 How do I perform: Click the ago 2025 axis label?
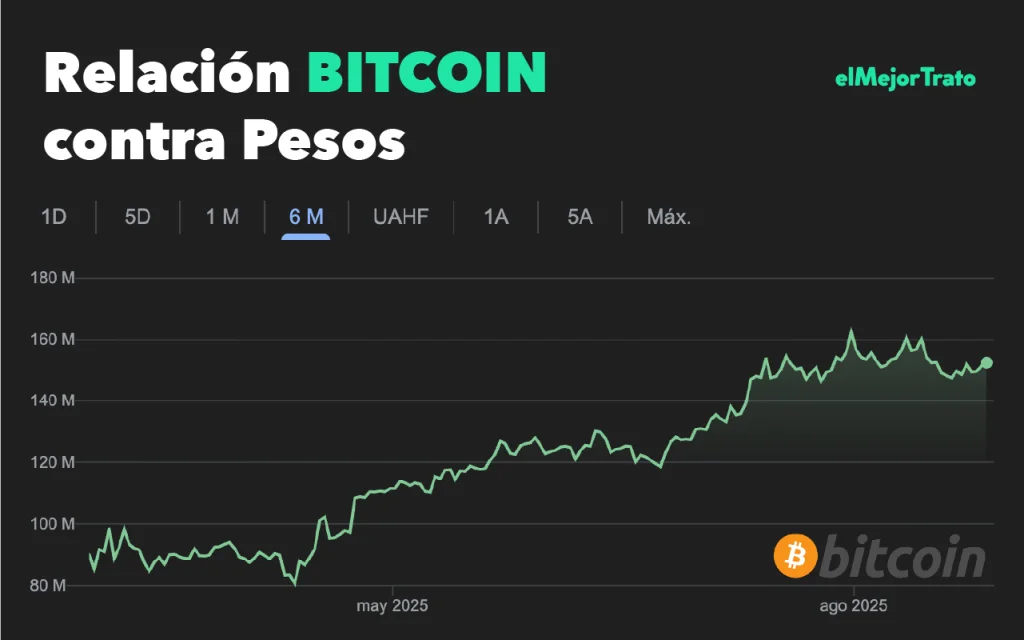click(x=852, y=606)
